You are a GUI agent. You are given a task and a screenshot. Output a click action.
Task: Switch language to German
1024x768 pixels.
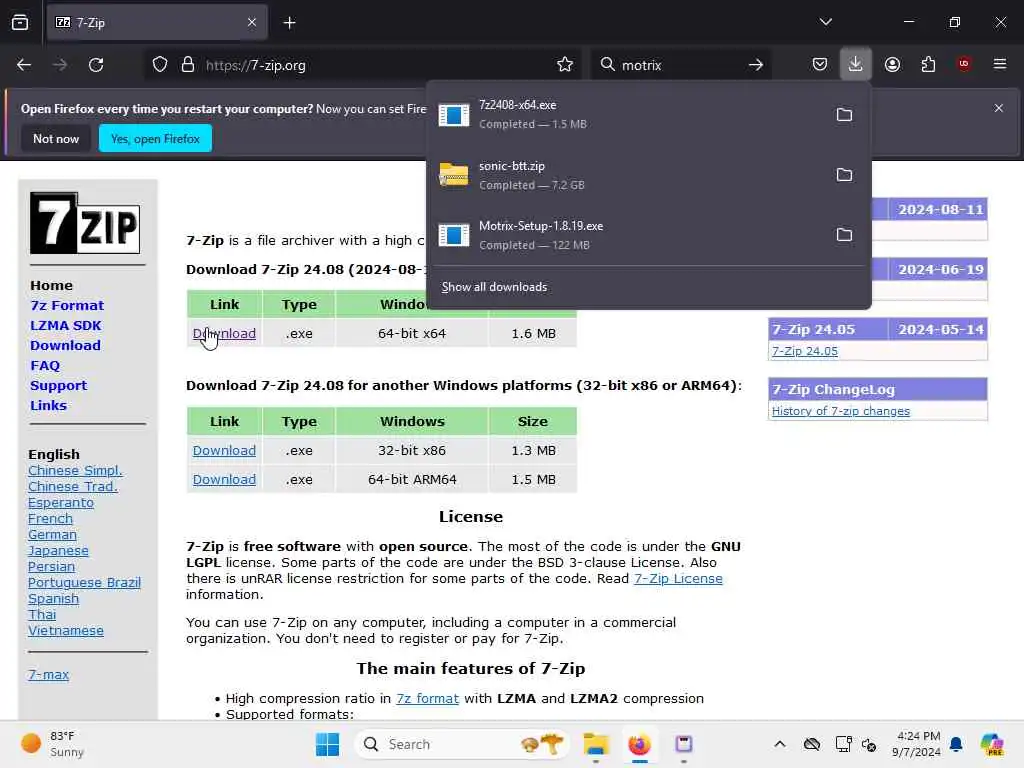[x=52, y=535]
